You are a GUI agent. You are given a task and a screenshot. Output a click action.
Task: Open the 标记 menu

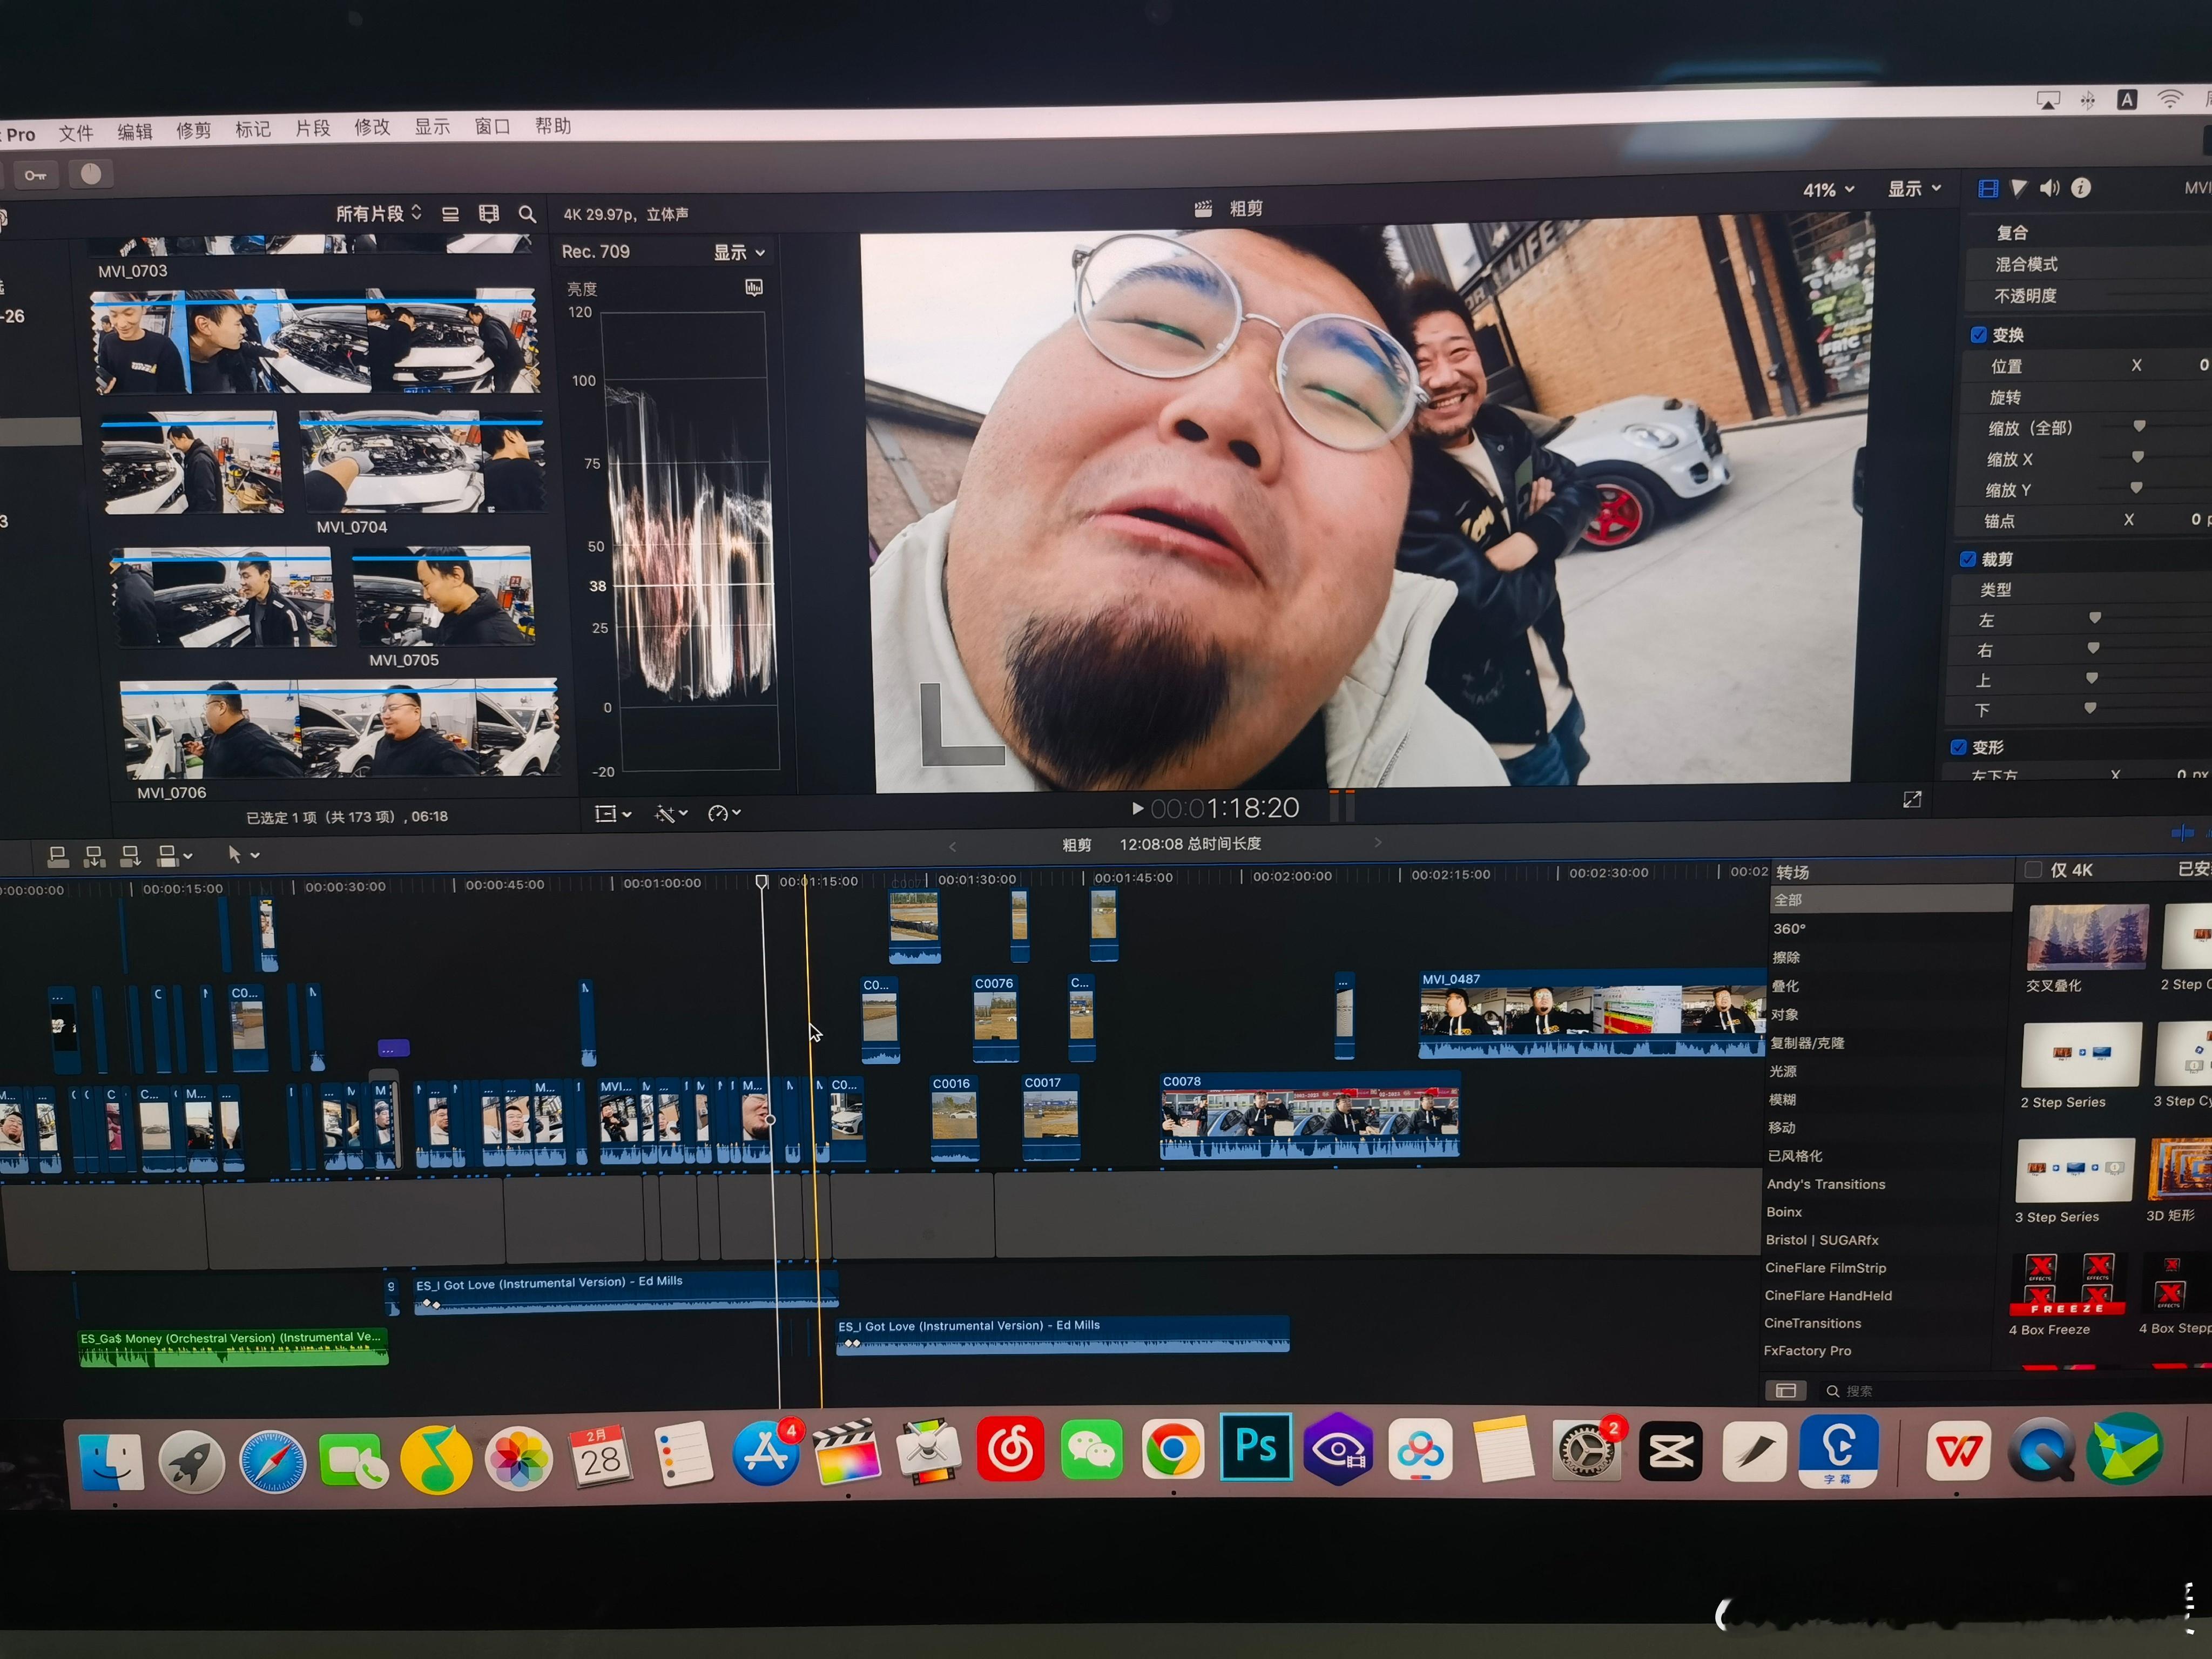tap(253, 129)
